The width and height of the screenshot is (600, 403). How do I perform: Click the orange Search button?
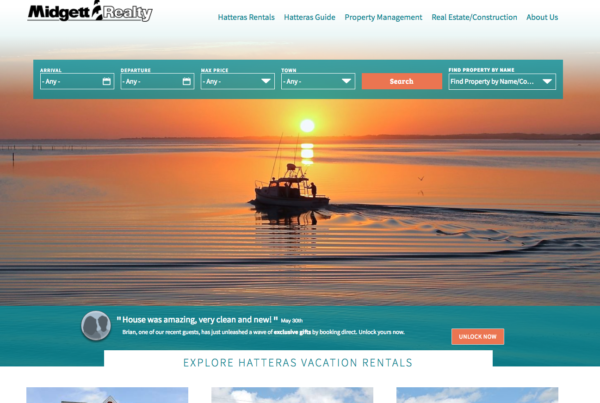tap(402, 81)
